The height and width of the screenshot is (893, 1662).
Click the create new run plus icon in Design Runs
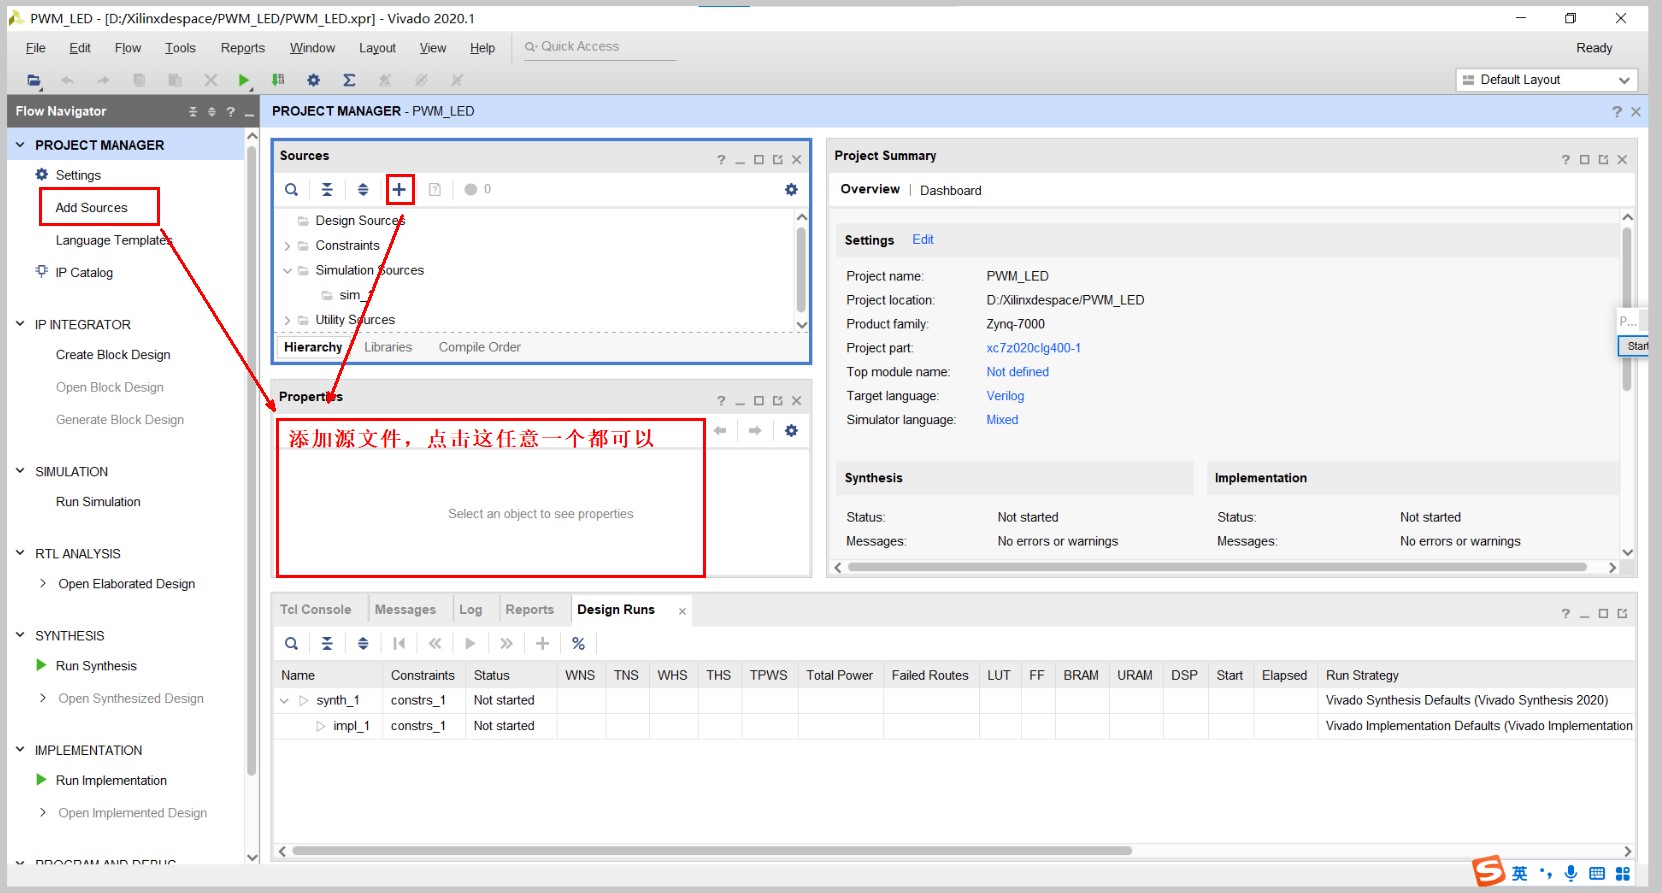point(542,643)
